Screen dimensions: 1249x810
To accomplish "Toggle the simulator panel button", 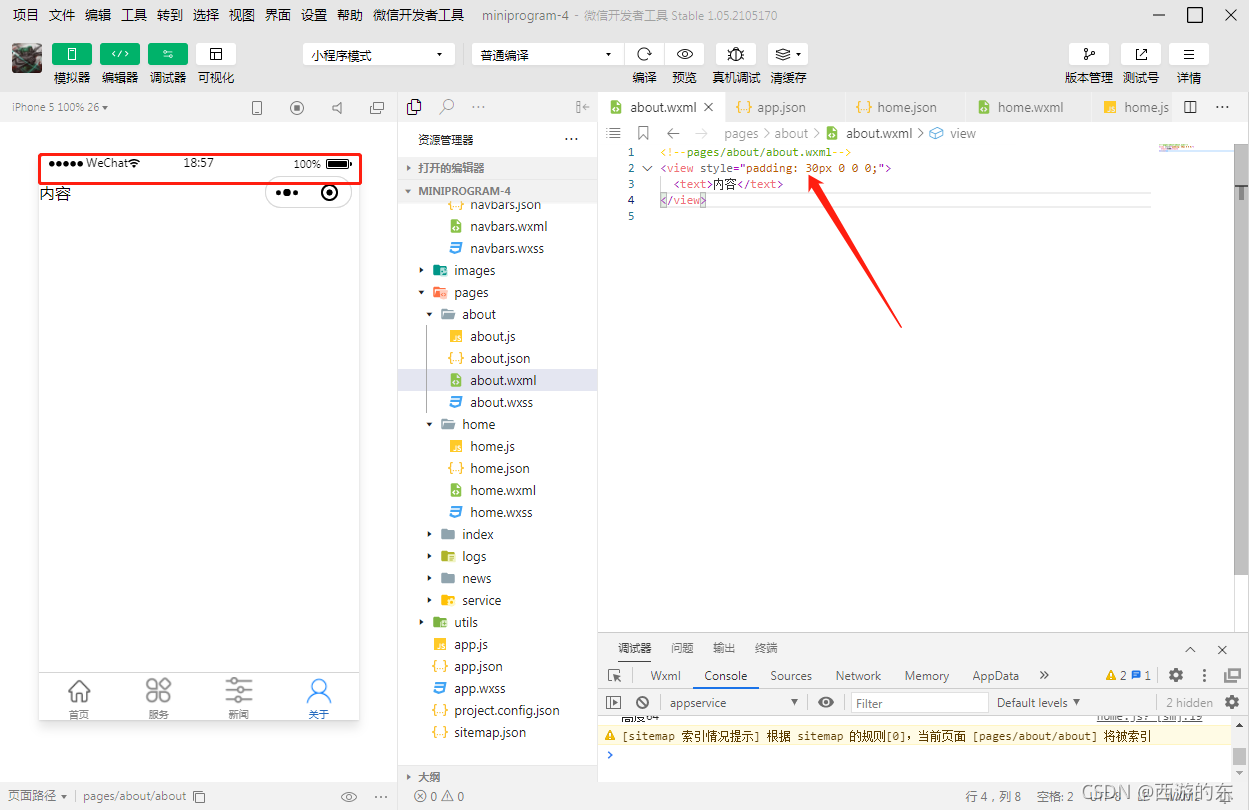I will (x=72, y=54).
